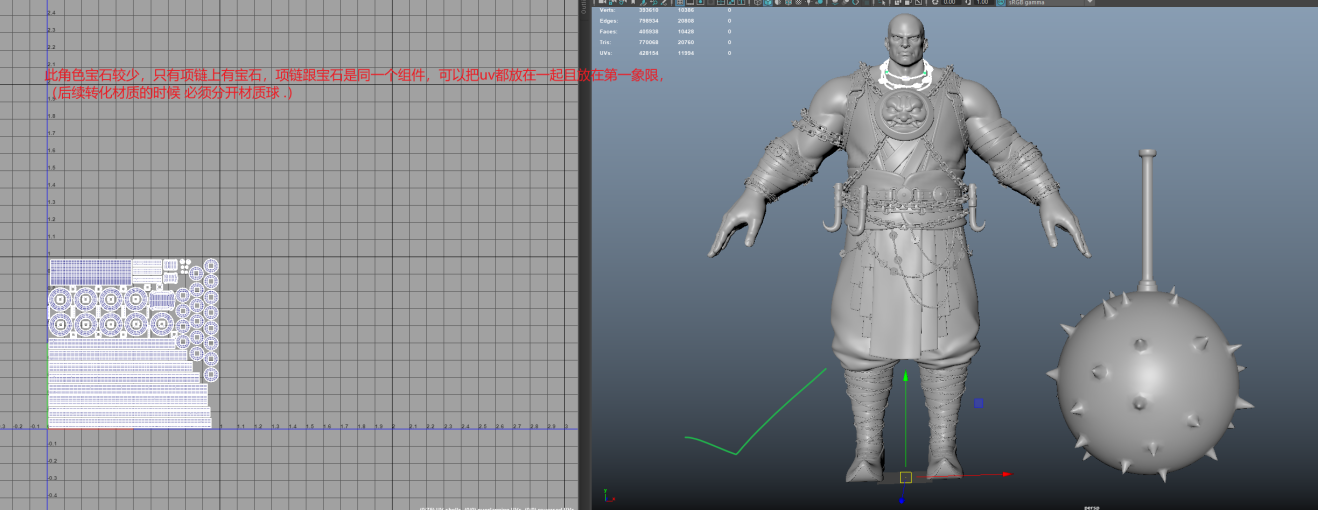Click the exposure reset icon

(935, 3)
